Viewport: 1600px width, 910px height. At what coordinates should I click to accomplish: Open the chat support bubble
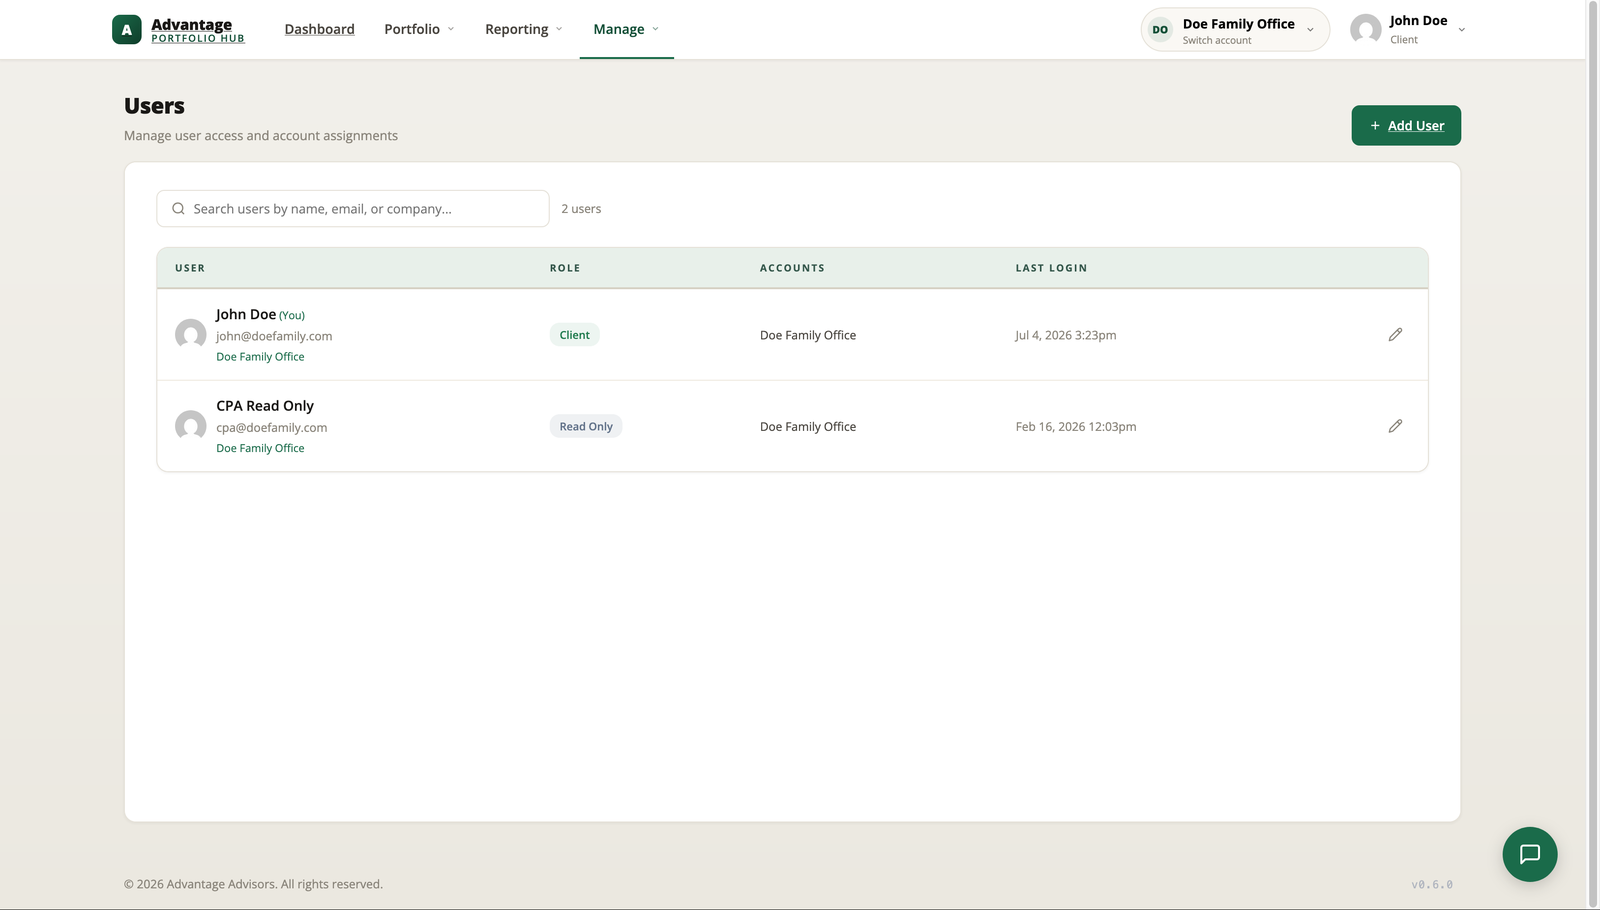[x=1529, y=854]
